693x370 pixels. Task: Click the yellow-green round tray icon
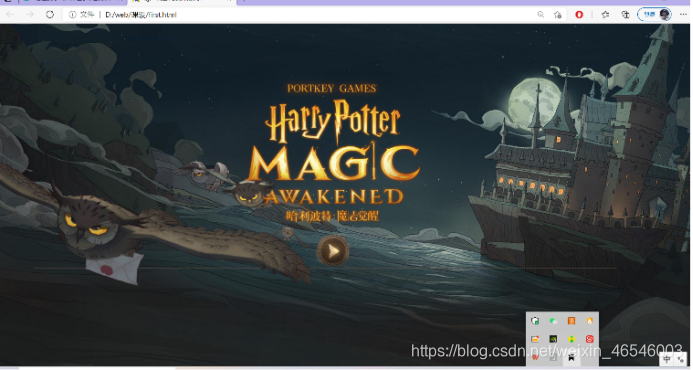(571, 339)
